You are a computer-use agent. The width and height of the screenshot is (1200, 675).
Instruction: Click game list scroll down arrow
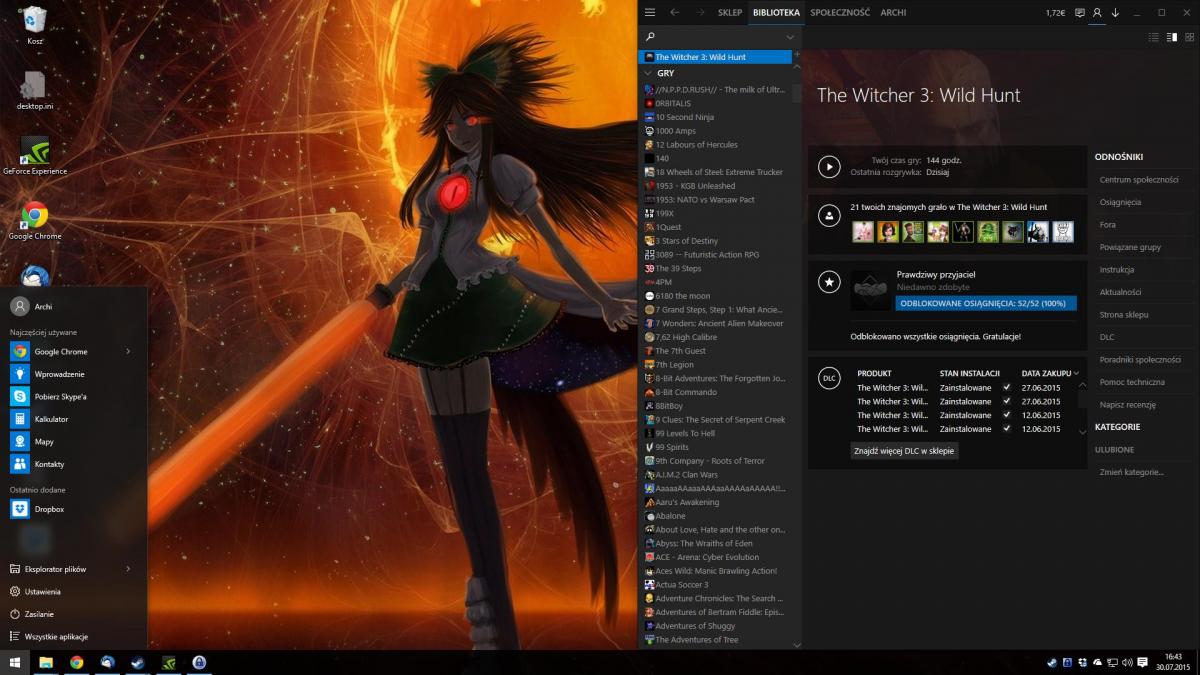click(x=797, y=645)
